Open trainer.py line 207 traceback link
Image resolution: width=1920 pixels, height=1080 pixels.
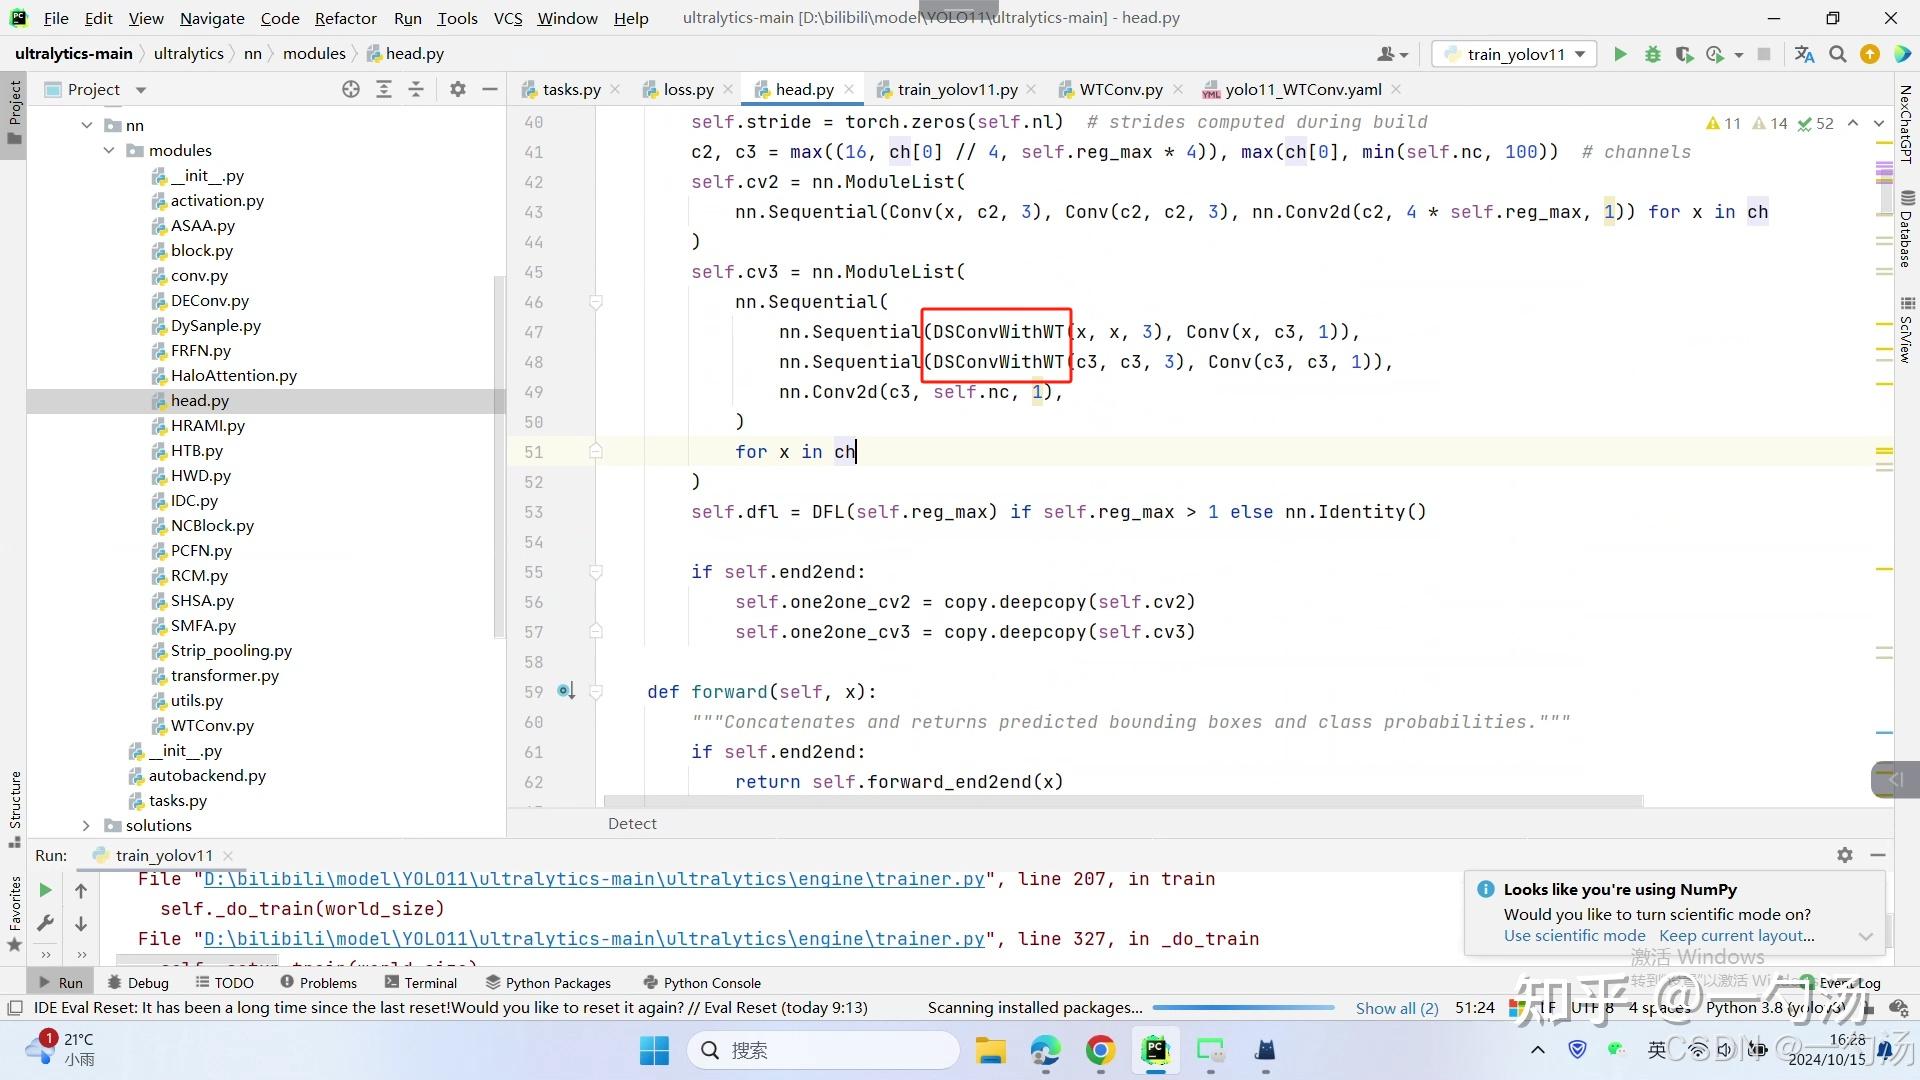[x=594, y=879]
